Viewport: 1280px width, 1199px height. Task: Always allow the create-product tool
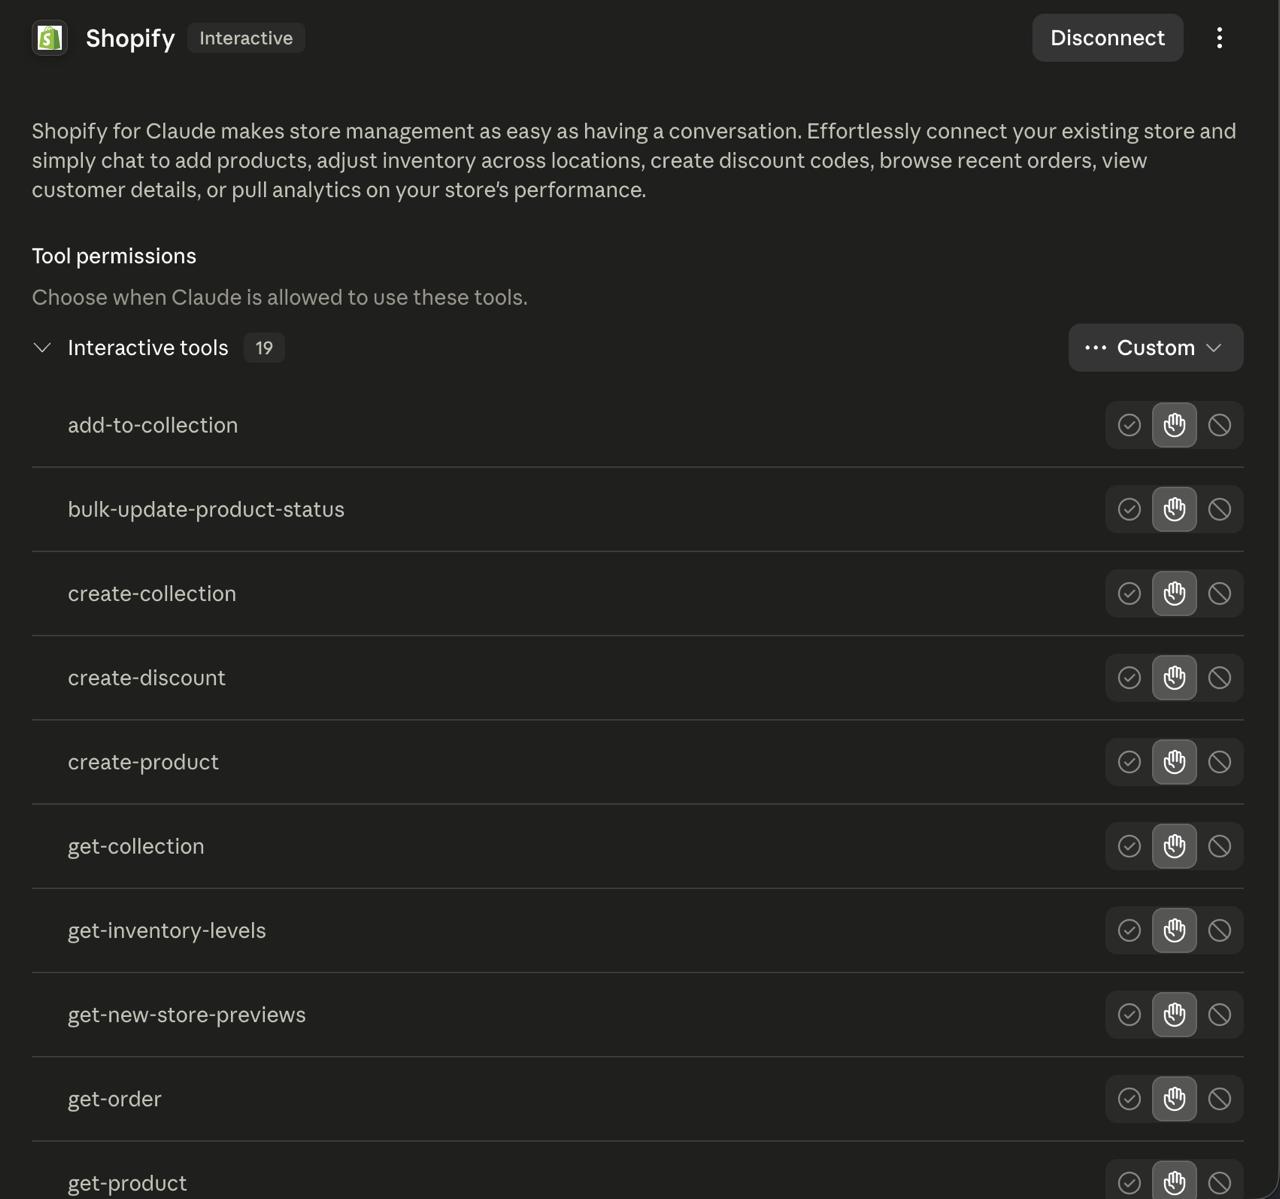pyautogui.click(x=1129, y=762)
